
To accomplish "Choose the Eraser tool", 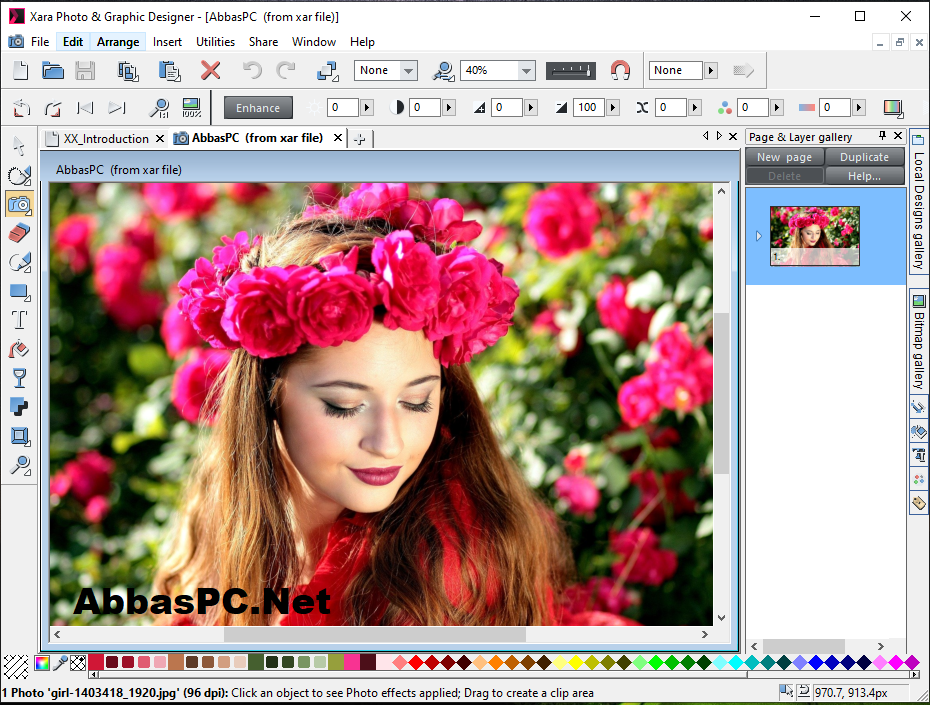I will [x=19, y=233].
